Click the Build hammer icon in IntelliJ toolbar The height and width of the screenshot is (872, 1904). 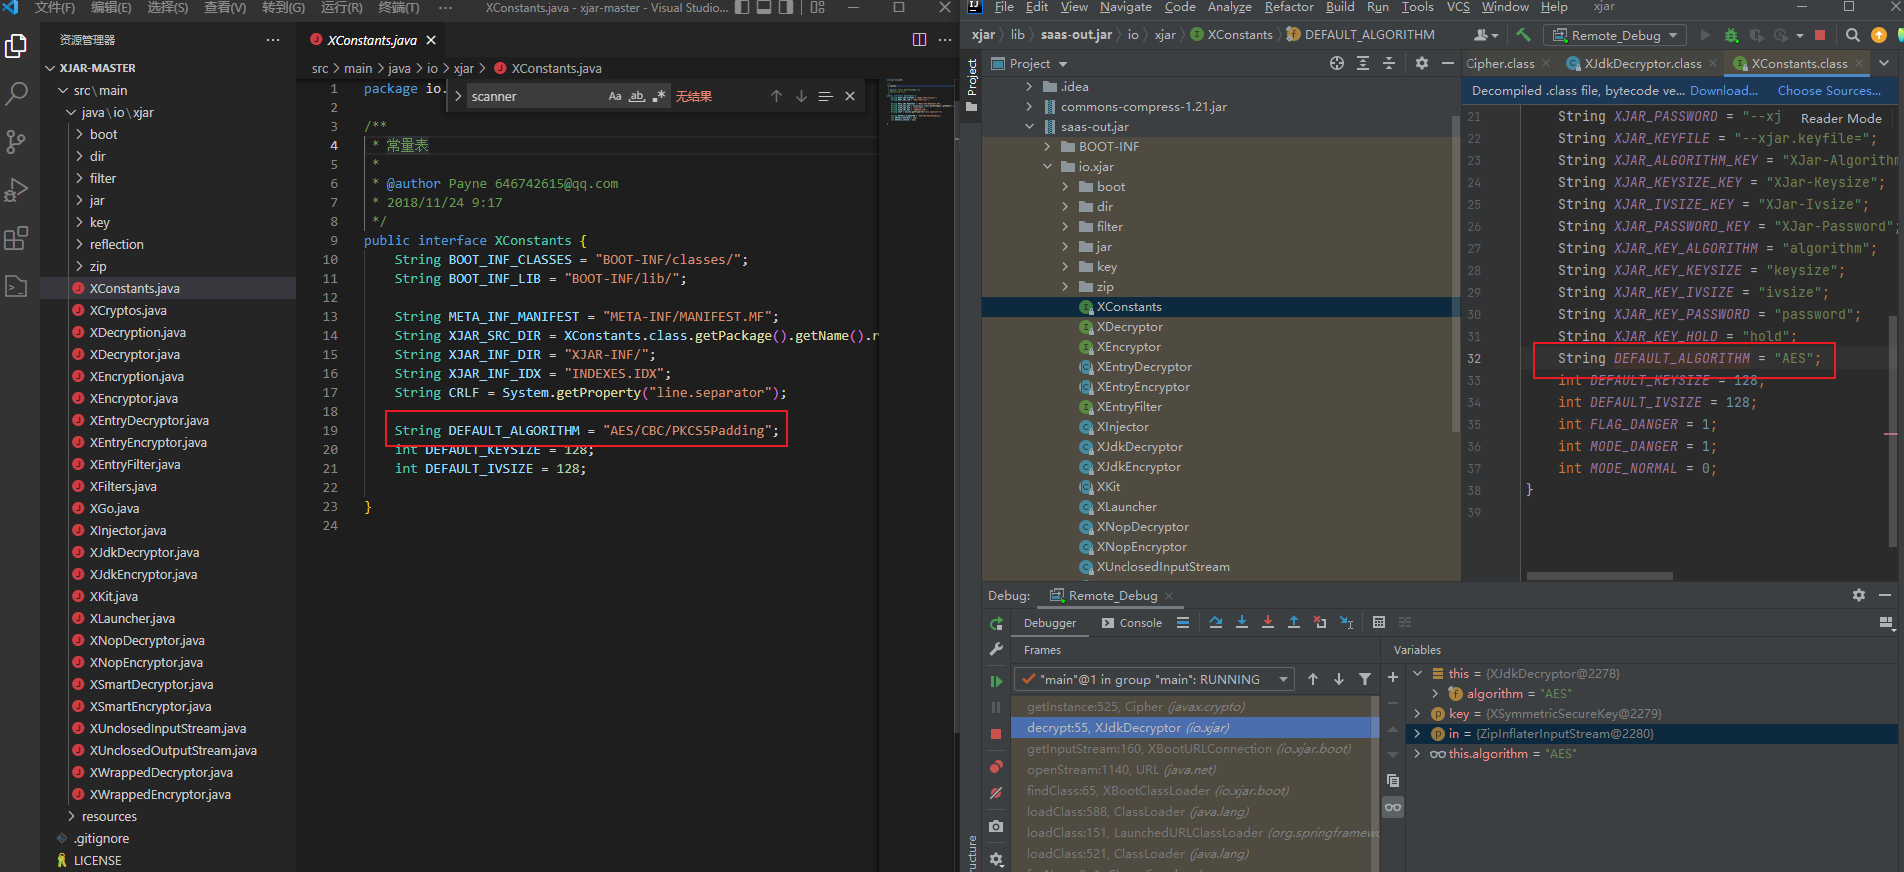pos(1523,35)
